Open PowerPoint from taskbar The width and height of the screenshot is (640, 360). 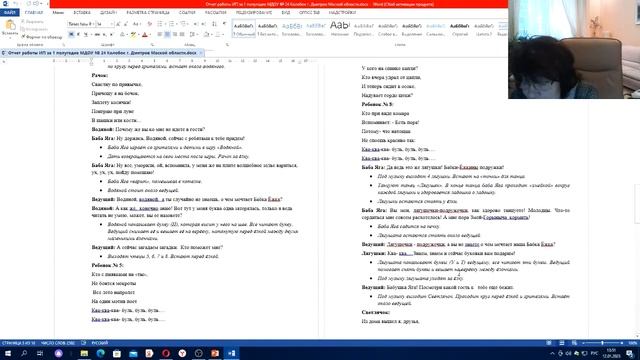click(x=215, y=353)
